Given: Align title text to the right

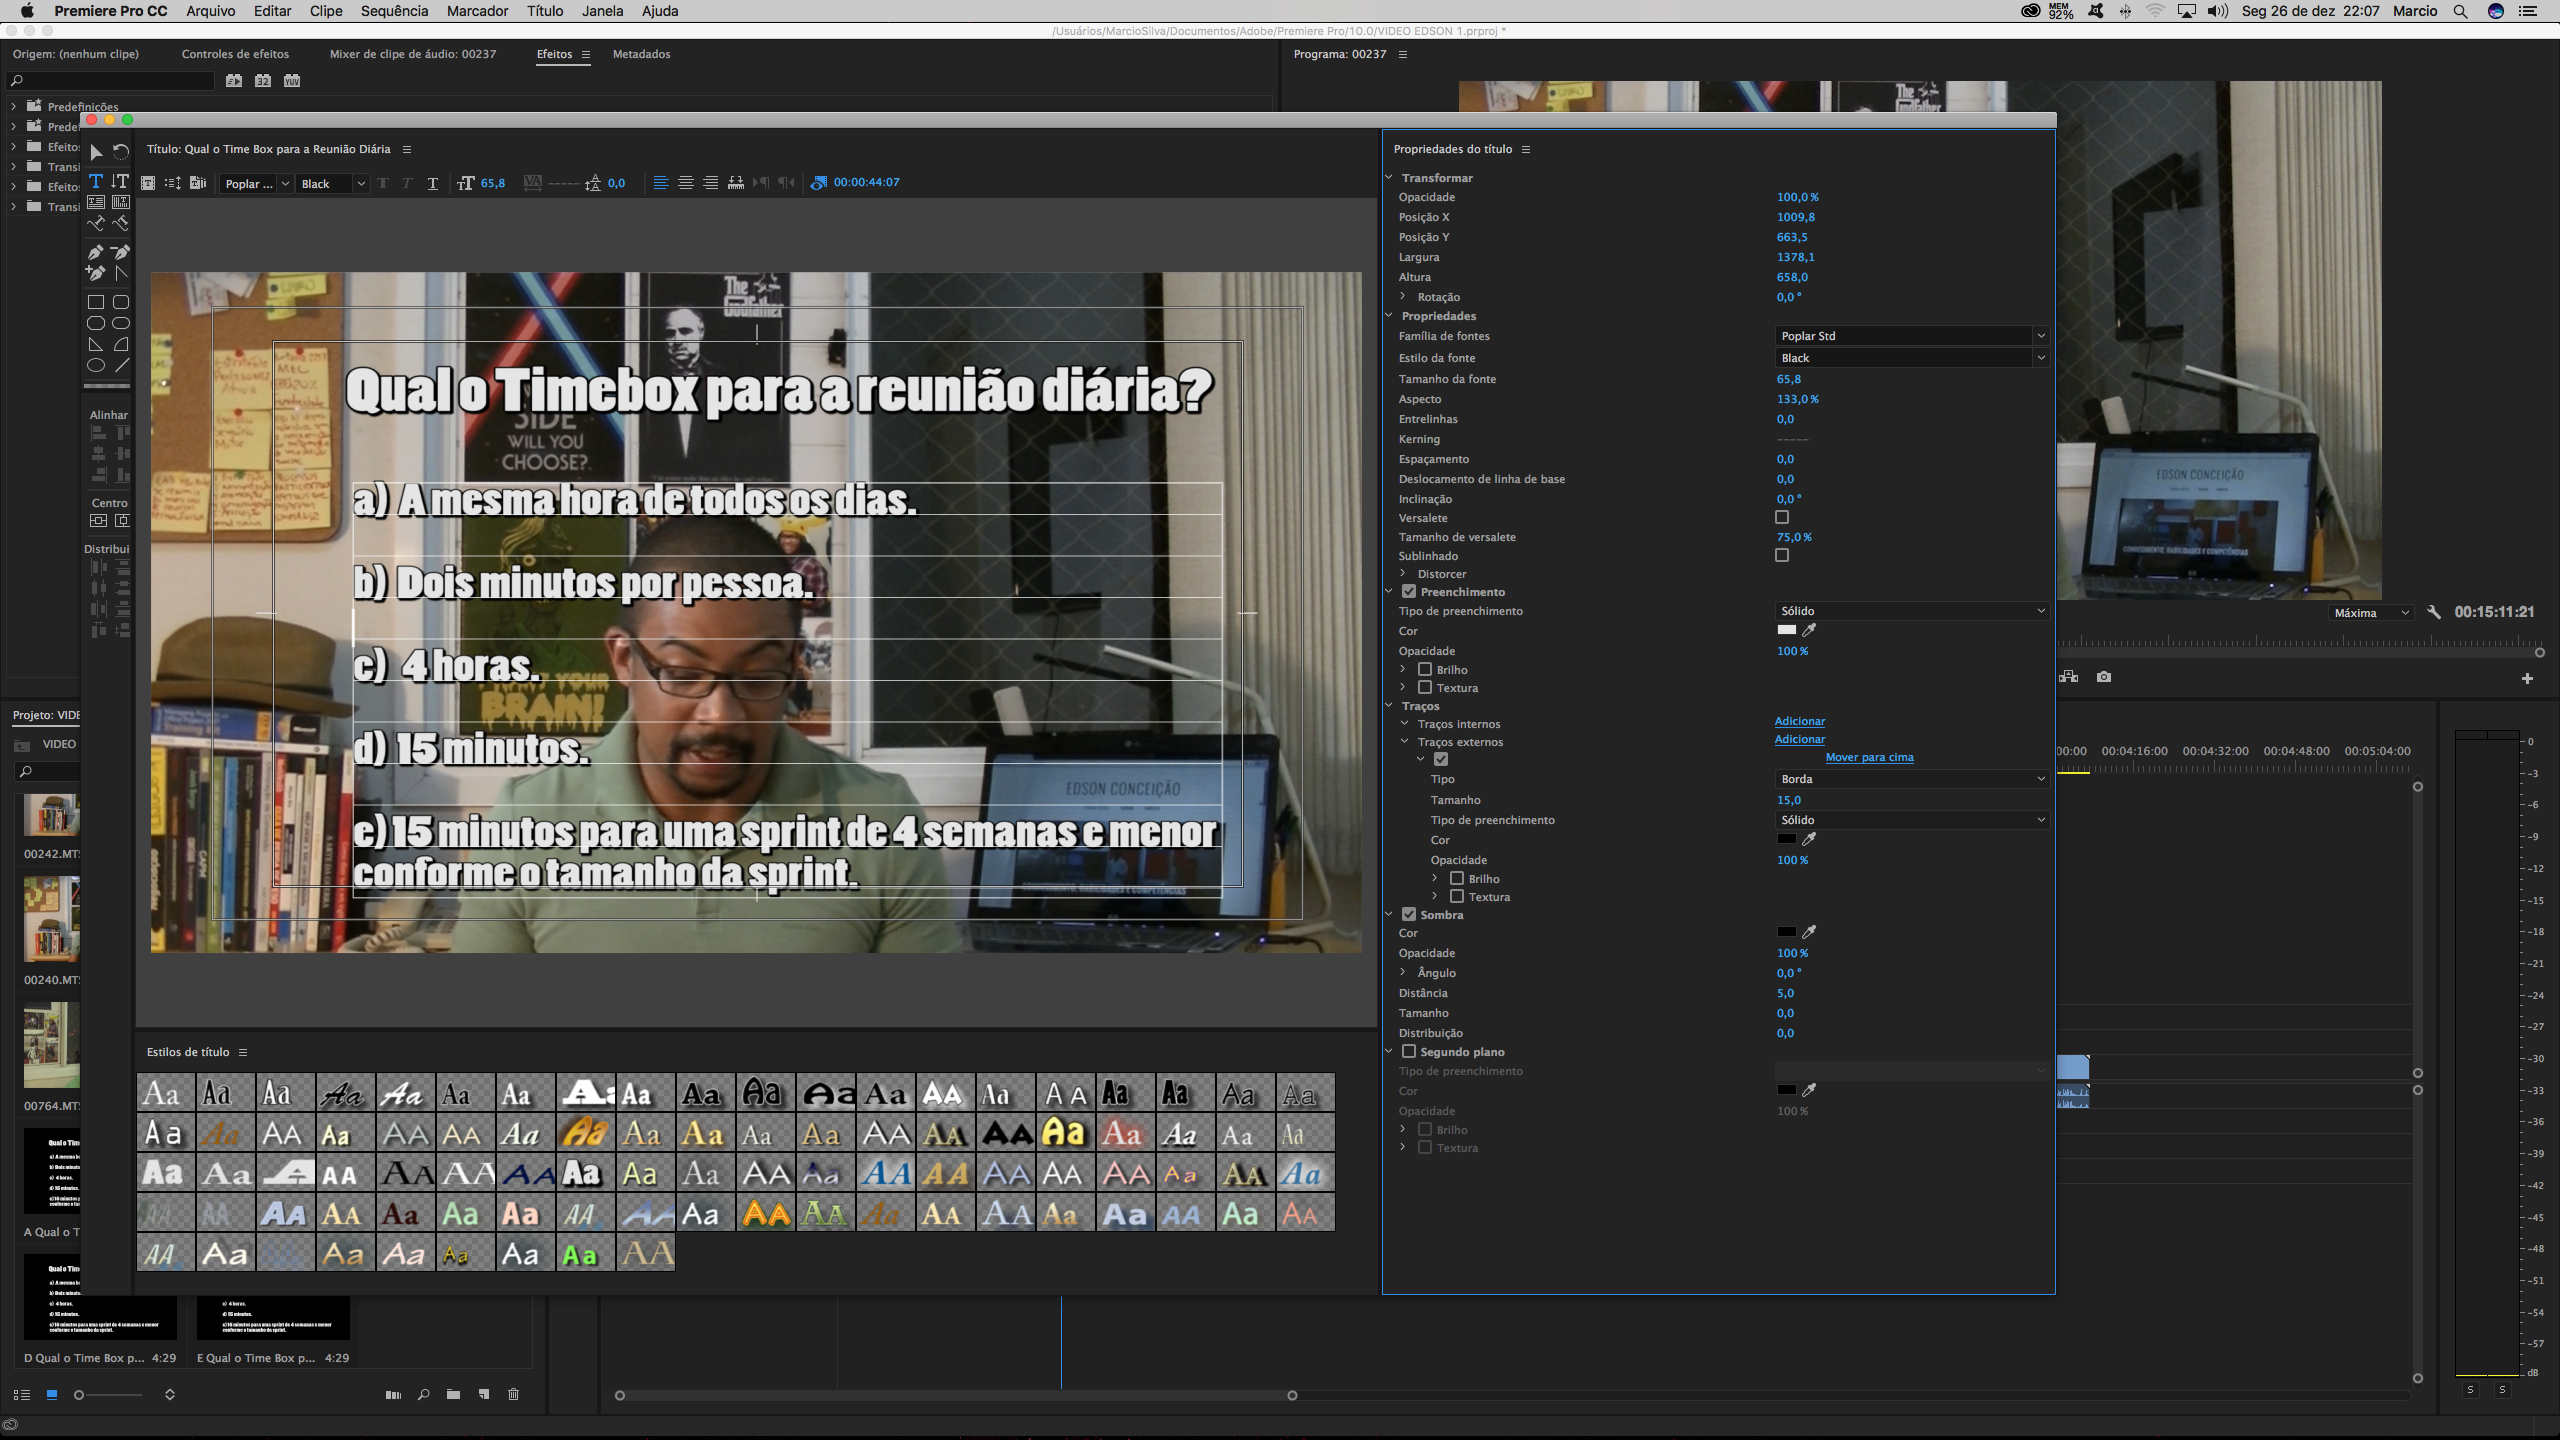Looking at the screenshot, I should pyautogui.click(x=710, y=183).
